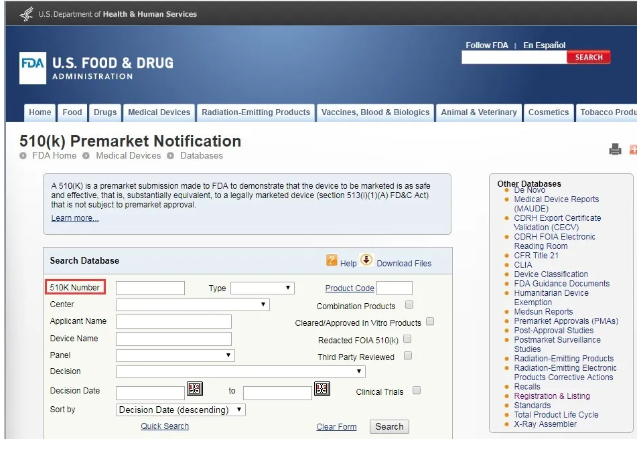
Task: Click the Medical Devices breadcrumb
Action: (128, 156)
